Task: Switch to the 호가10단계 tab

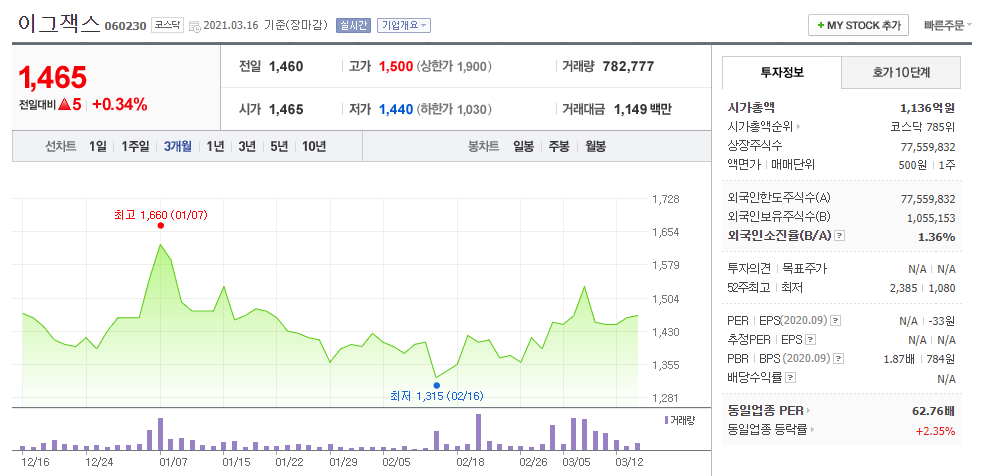Action: click(901, 72)
